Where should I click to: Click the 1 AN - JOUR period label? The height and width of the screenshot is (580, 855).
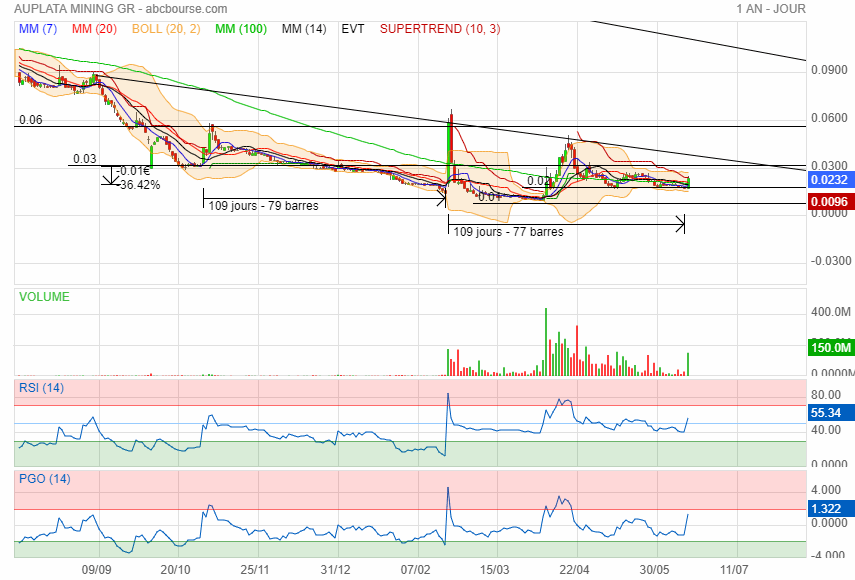(770, 9)
